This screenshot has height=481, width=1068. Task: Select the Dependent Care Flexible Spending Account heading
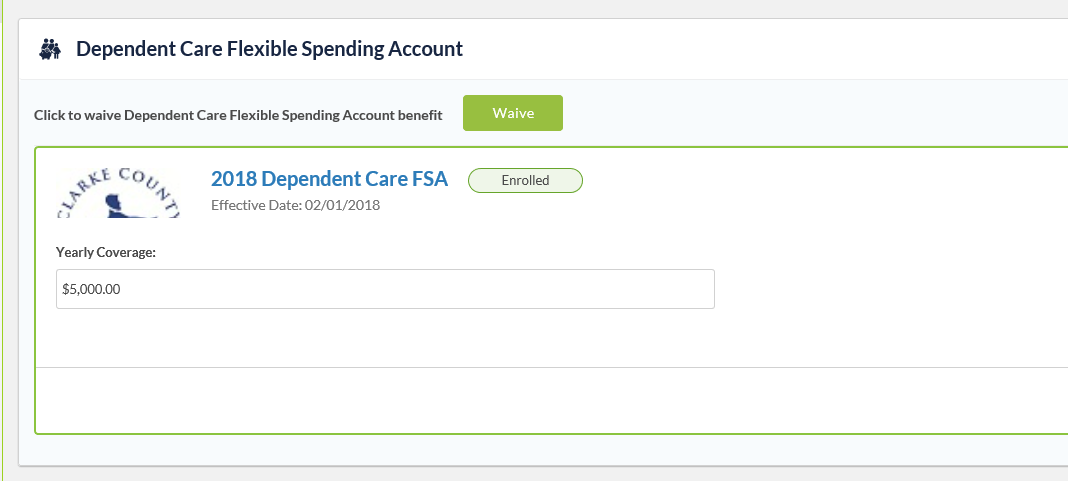[x=270, y=49]
